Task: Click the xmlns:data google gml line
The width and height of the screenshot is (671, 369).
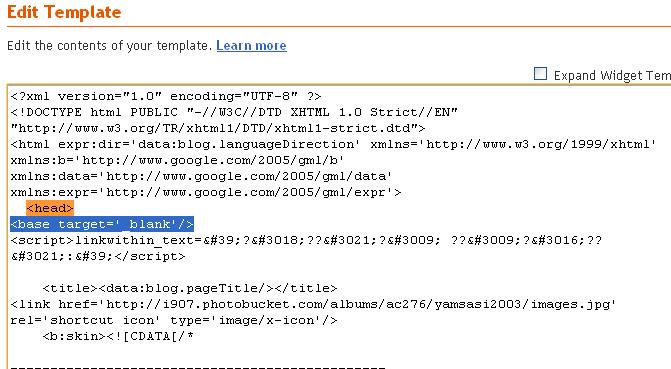Action: [202, 176]
